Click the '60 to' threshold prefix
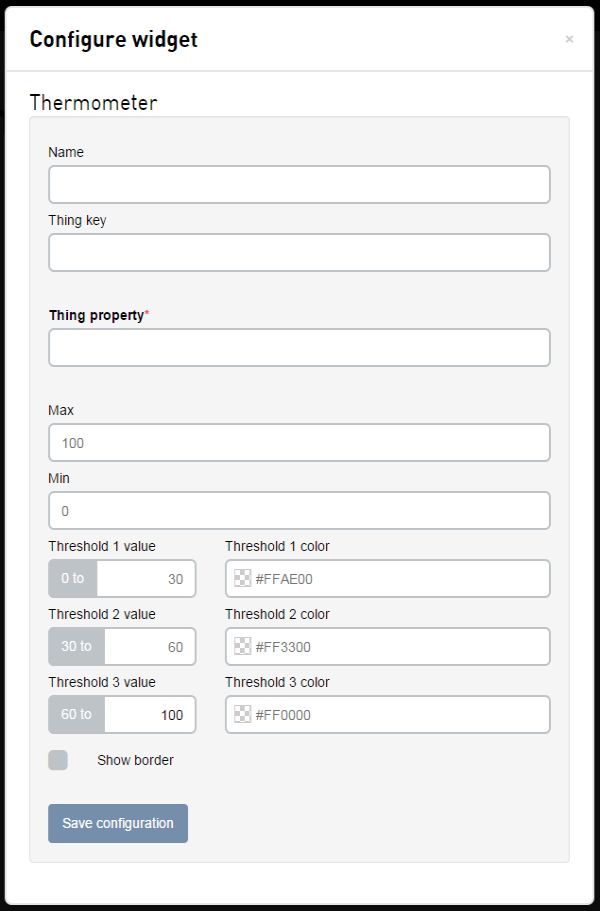Viewport: 600px width, 911px height. click(x=76, y=715)
